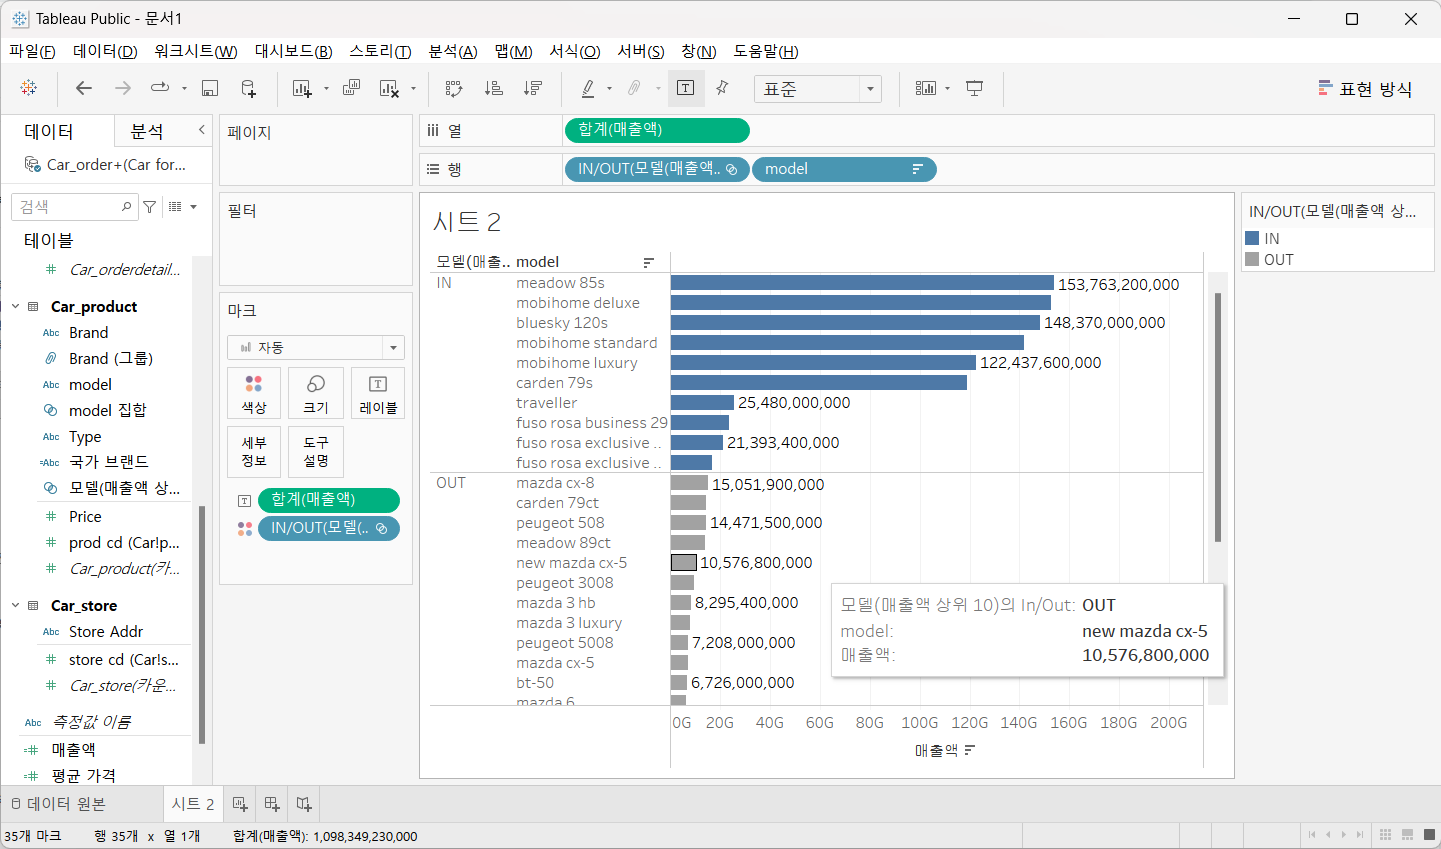This screenshot has width=1441, height=849.
Task: Click the new dashboard tab icon
Action: click(272, 804)
